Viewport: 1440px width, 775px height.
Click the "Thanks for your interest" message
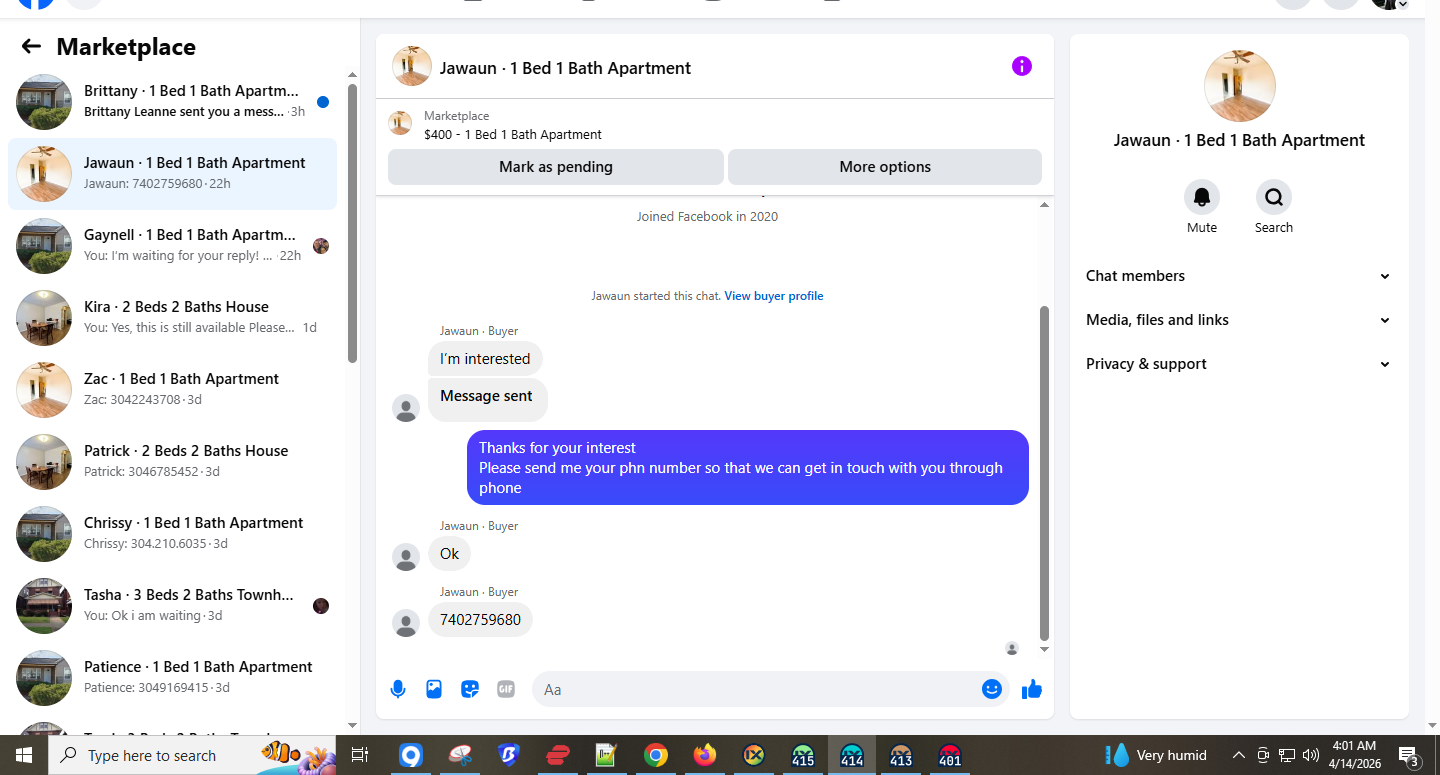pos(748,468)
